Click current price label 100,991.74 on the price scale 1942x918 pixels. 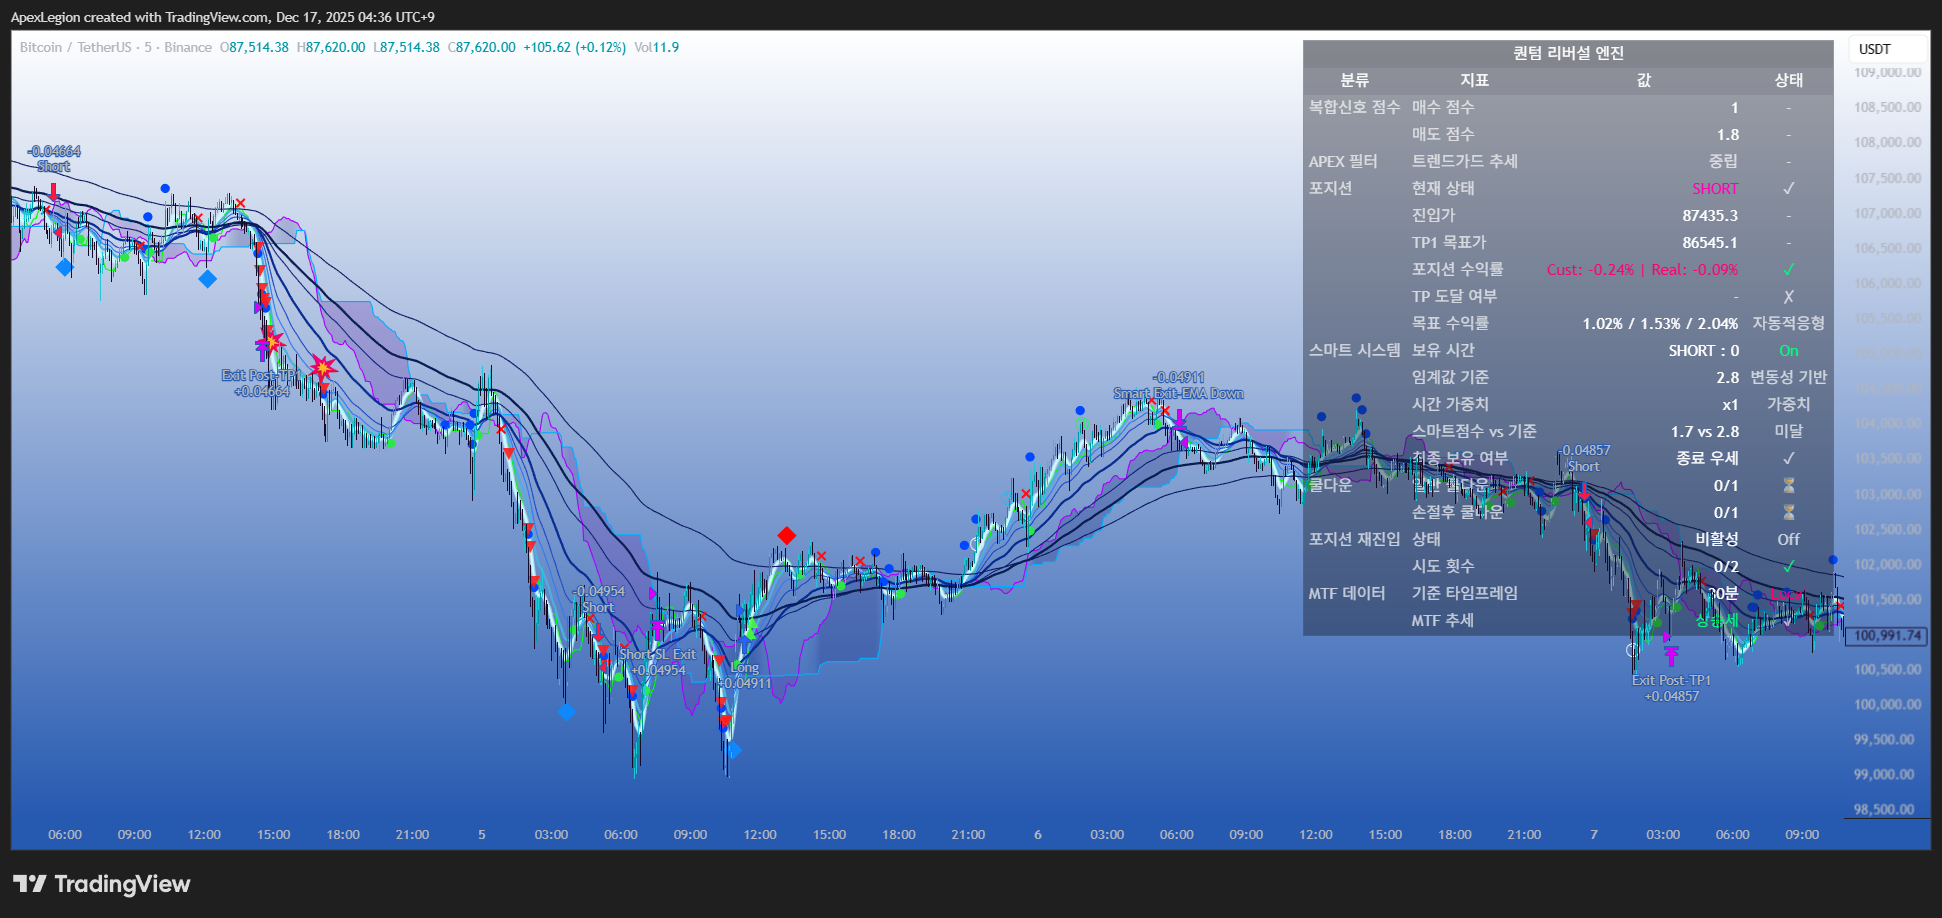coord(1887,636)
